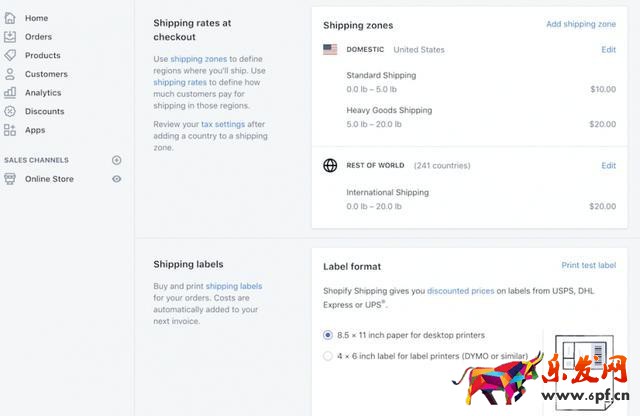640x416 pixels.
Task: Click the Apps grid icon
Action: point(10,130)
